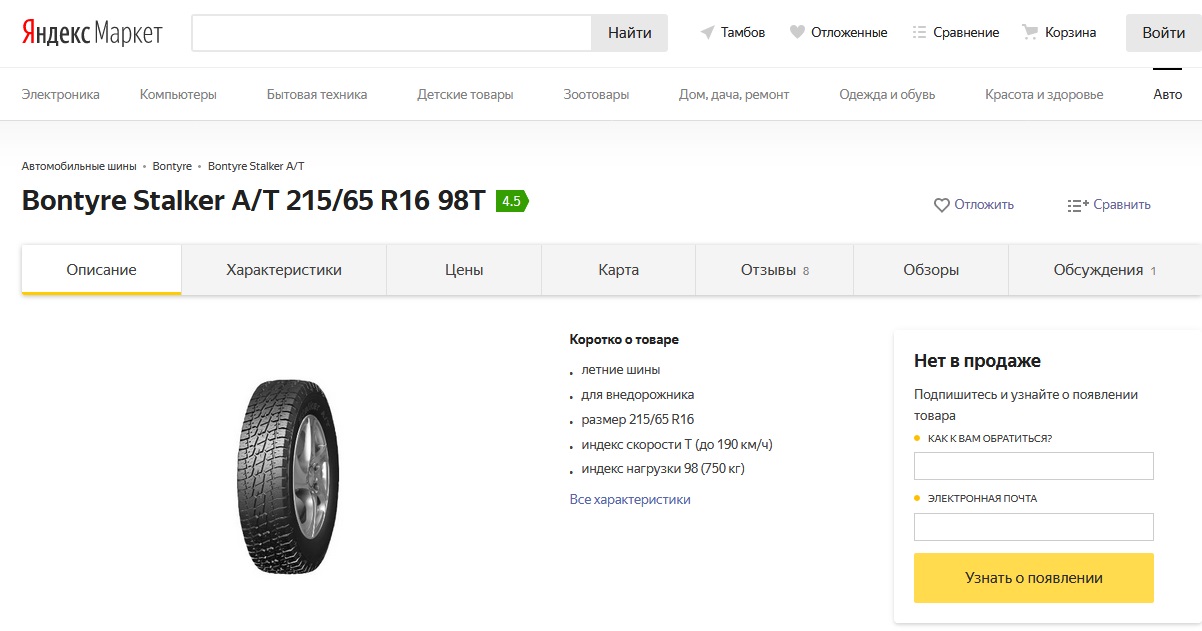Click the Войти login button
This screenshot has height=631, width=1202.
click(x=1163, y=33)
